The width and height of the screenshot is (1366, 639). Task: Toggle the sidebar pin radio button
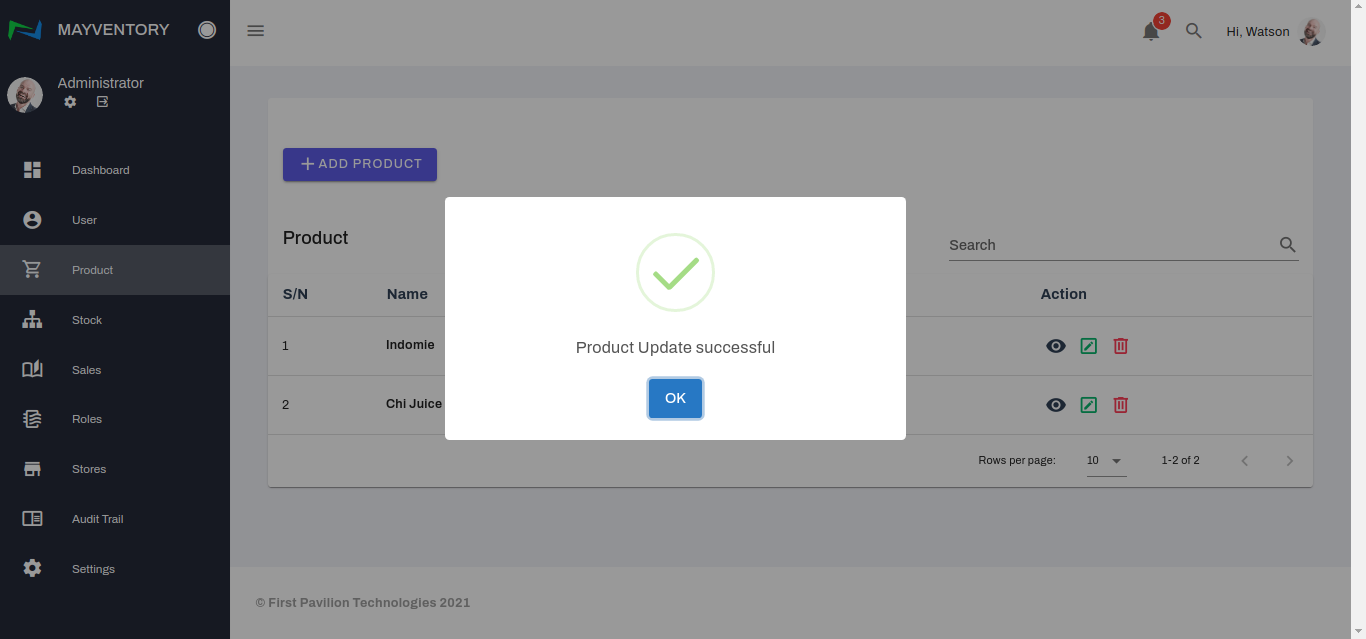pyautogui.click(x=207, y=30)
